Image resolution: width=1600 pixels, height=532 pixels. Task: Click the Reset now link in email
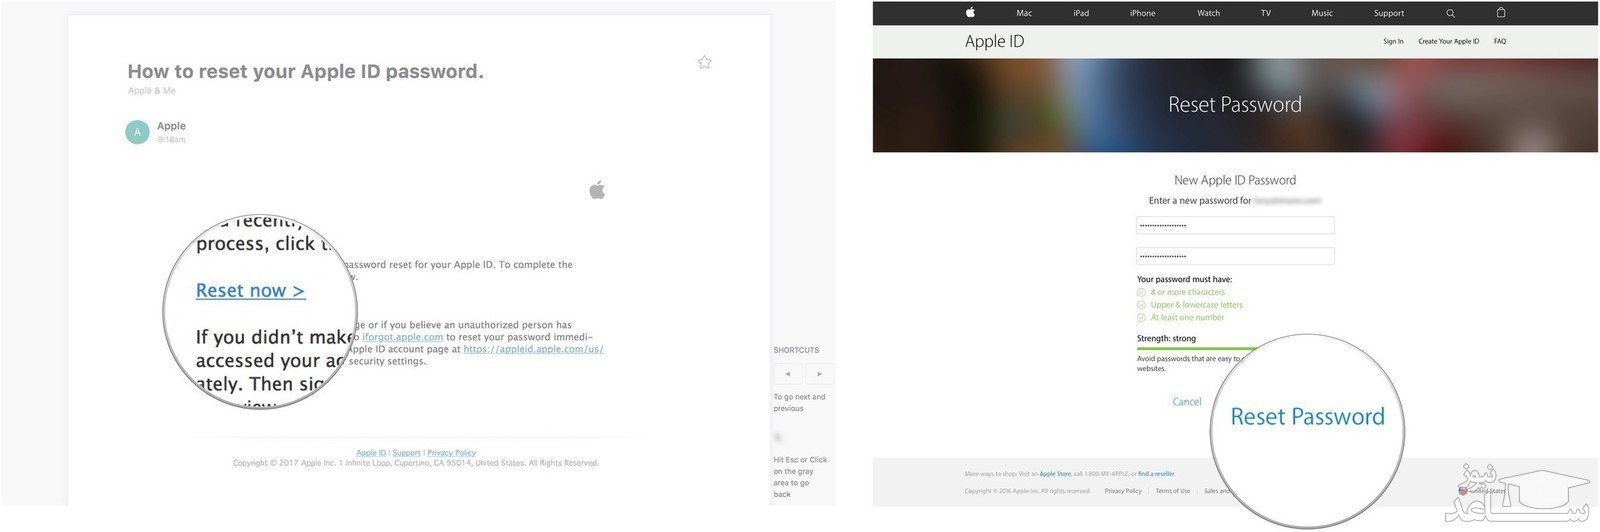tap(250, 291)
